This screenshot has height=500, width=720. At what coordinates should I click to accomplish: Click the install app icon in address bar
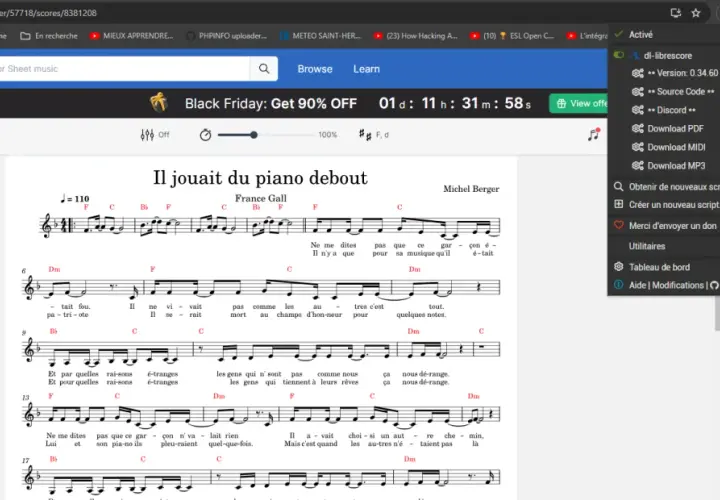(x=675, y=13)
